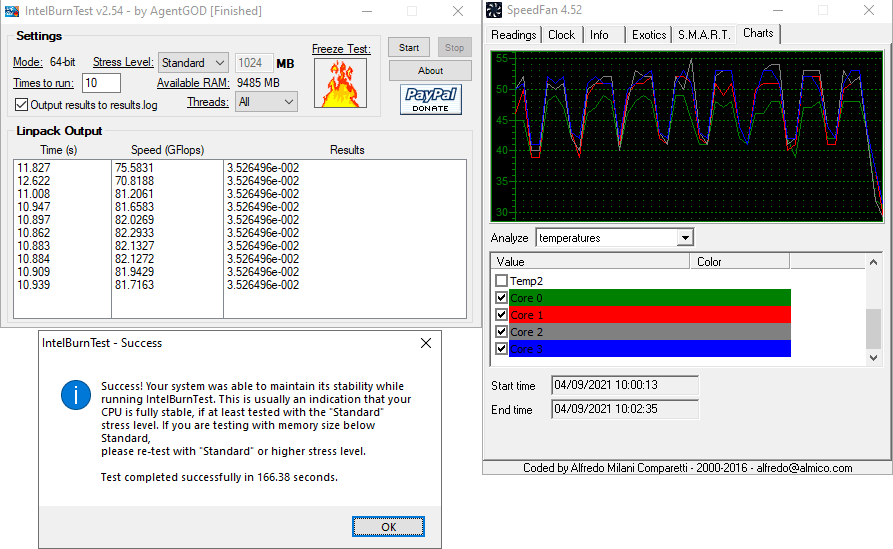Click the temperature chart area in SpeedFan
The image size is (893, 549).
tap(687, 136)
